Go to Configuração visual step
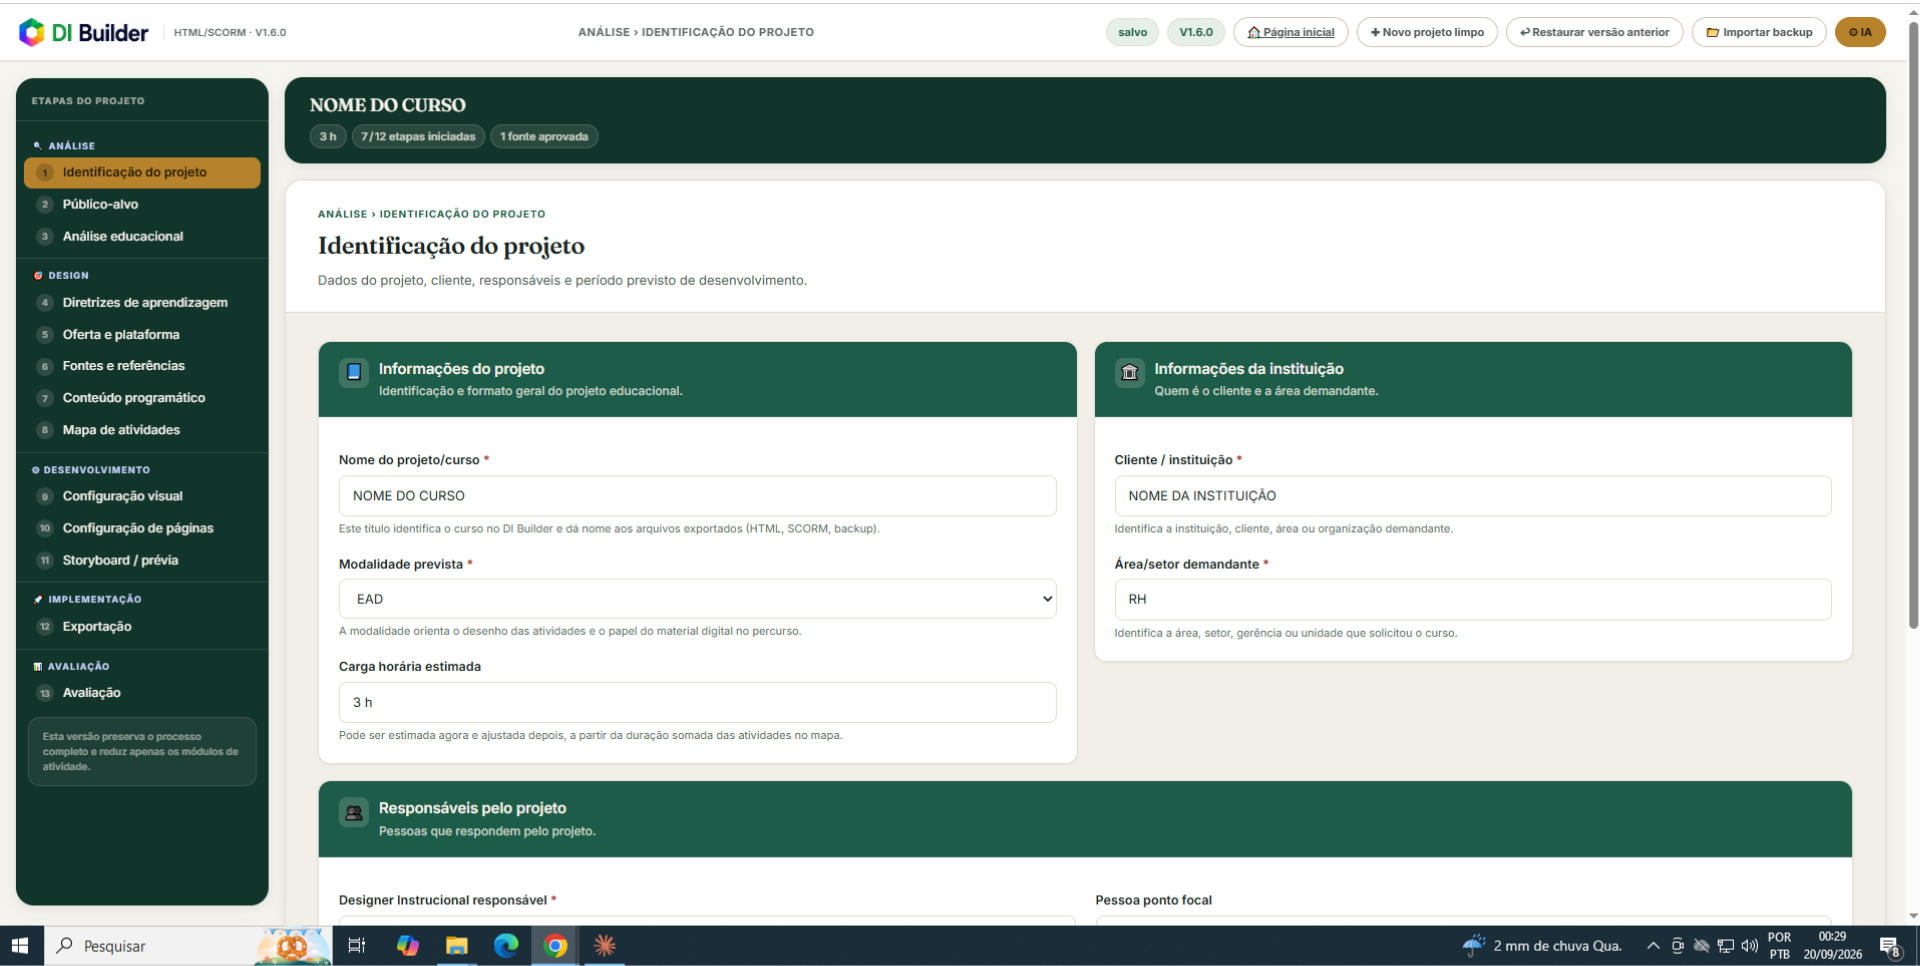 [142, 496]
